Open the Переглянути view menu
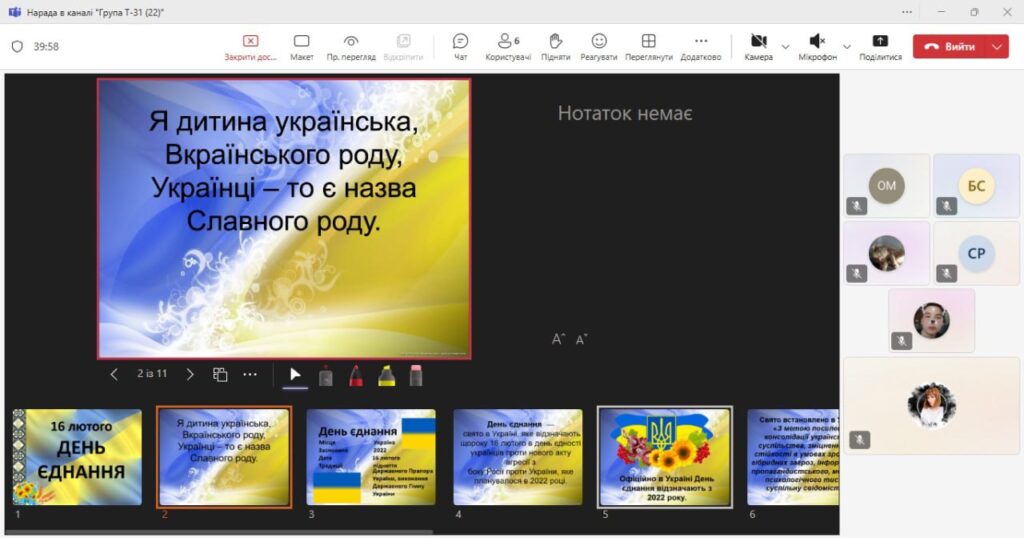The width and height of the screenshot is (1024, 538). click(x=648, y=46)
